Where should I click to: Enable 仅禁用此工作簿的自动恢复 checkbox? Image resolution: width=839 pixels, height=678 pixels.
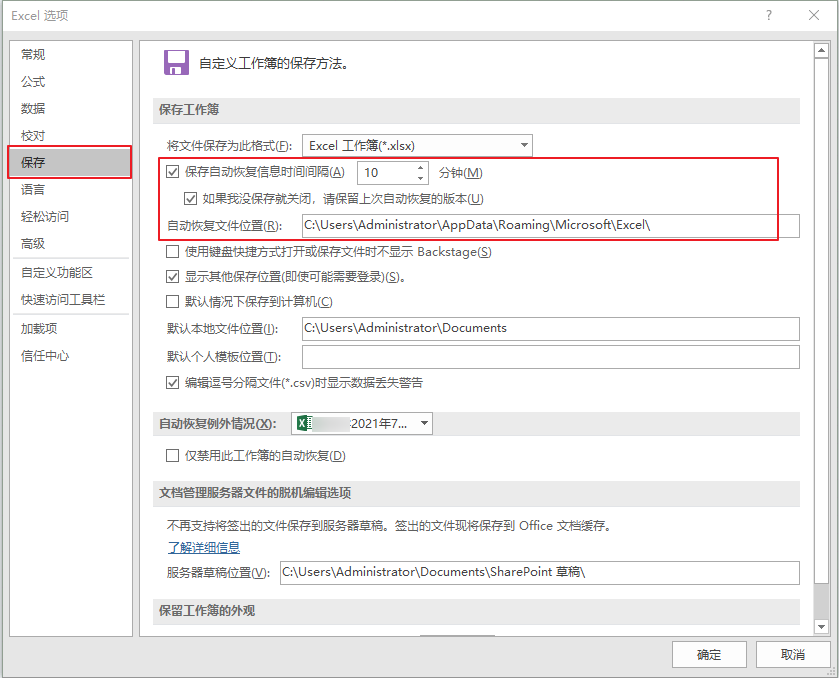tap(172, 455)
